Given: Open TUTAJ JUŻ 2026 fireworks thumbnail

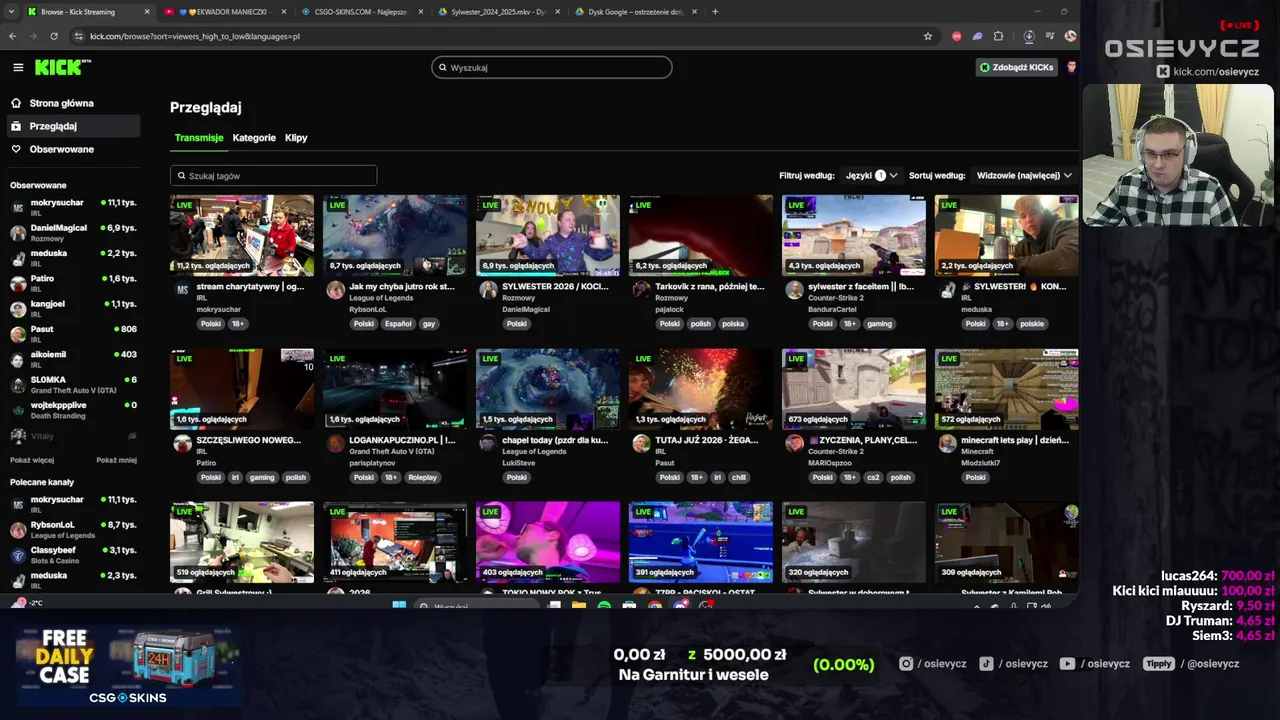Looking at the screenshot, I should point(701,389).
